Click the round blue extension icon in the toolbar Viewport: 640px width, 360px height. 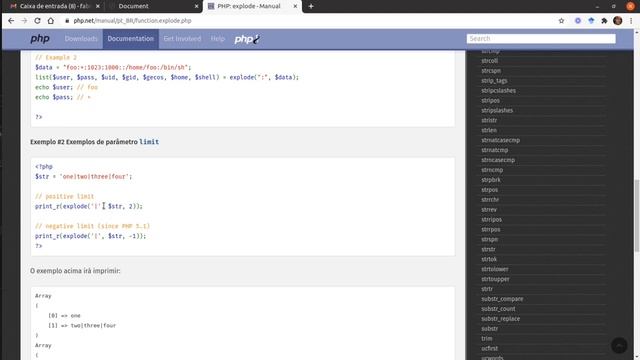coord(578,21)
